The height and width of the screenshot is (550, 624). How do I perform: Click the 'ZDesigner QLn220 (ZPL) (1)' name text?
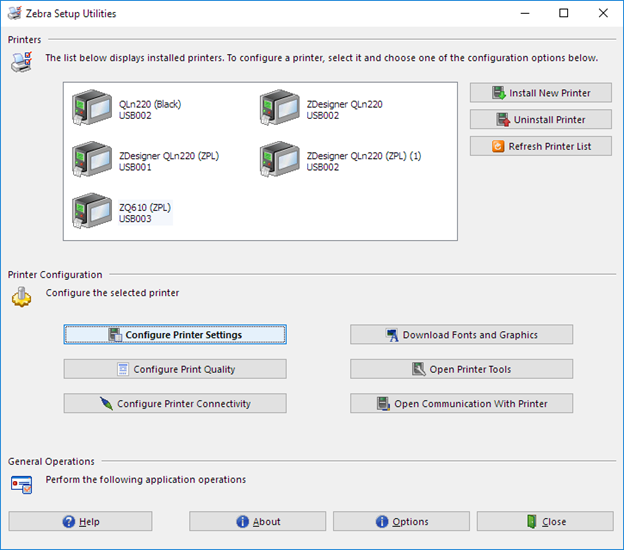click(x=364, y=156)
